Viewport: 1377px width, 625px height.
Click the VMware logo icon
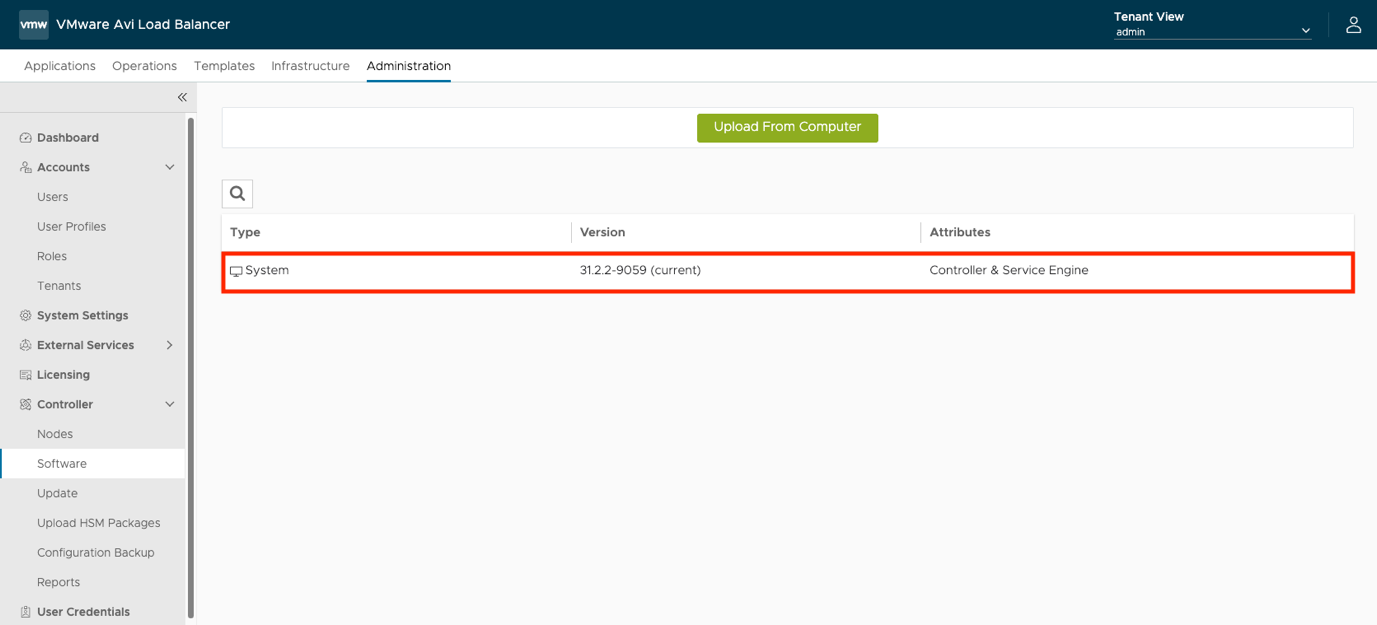click(x=34, y=24)
